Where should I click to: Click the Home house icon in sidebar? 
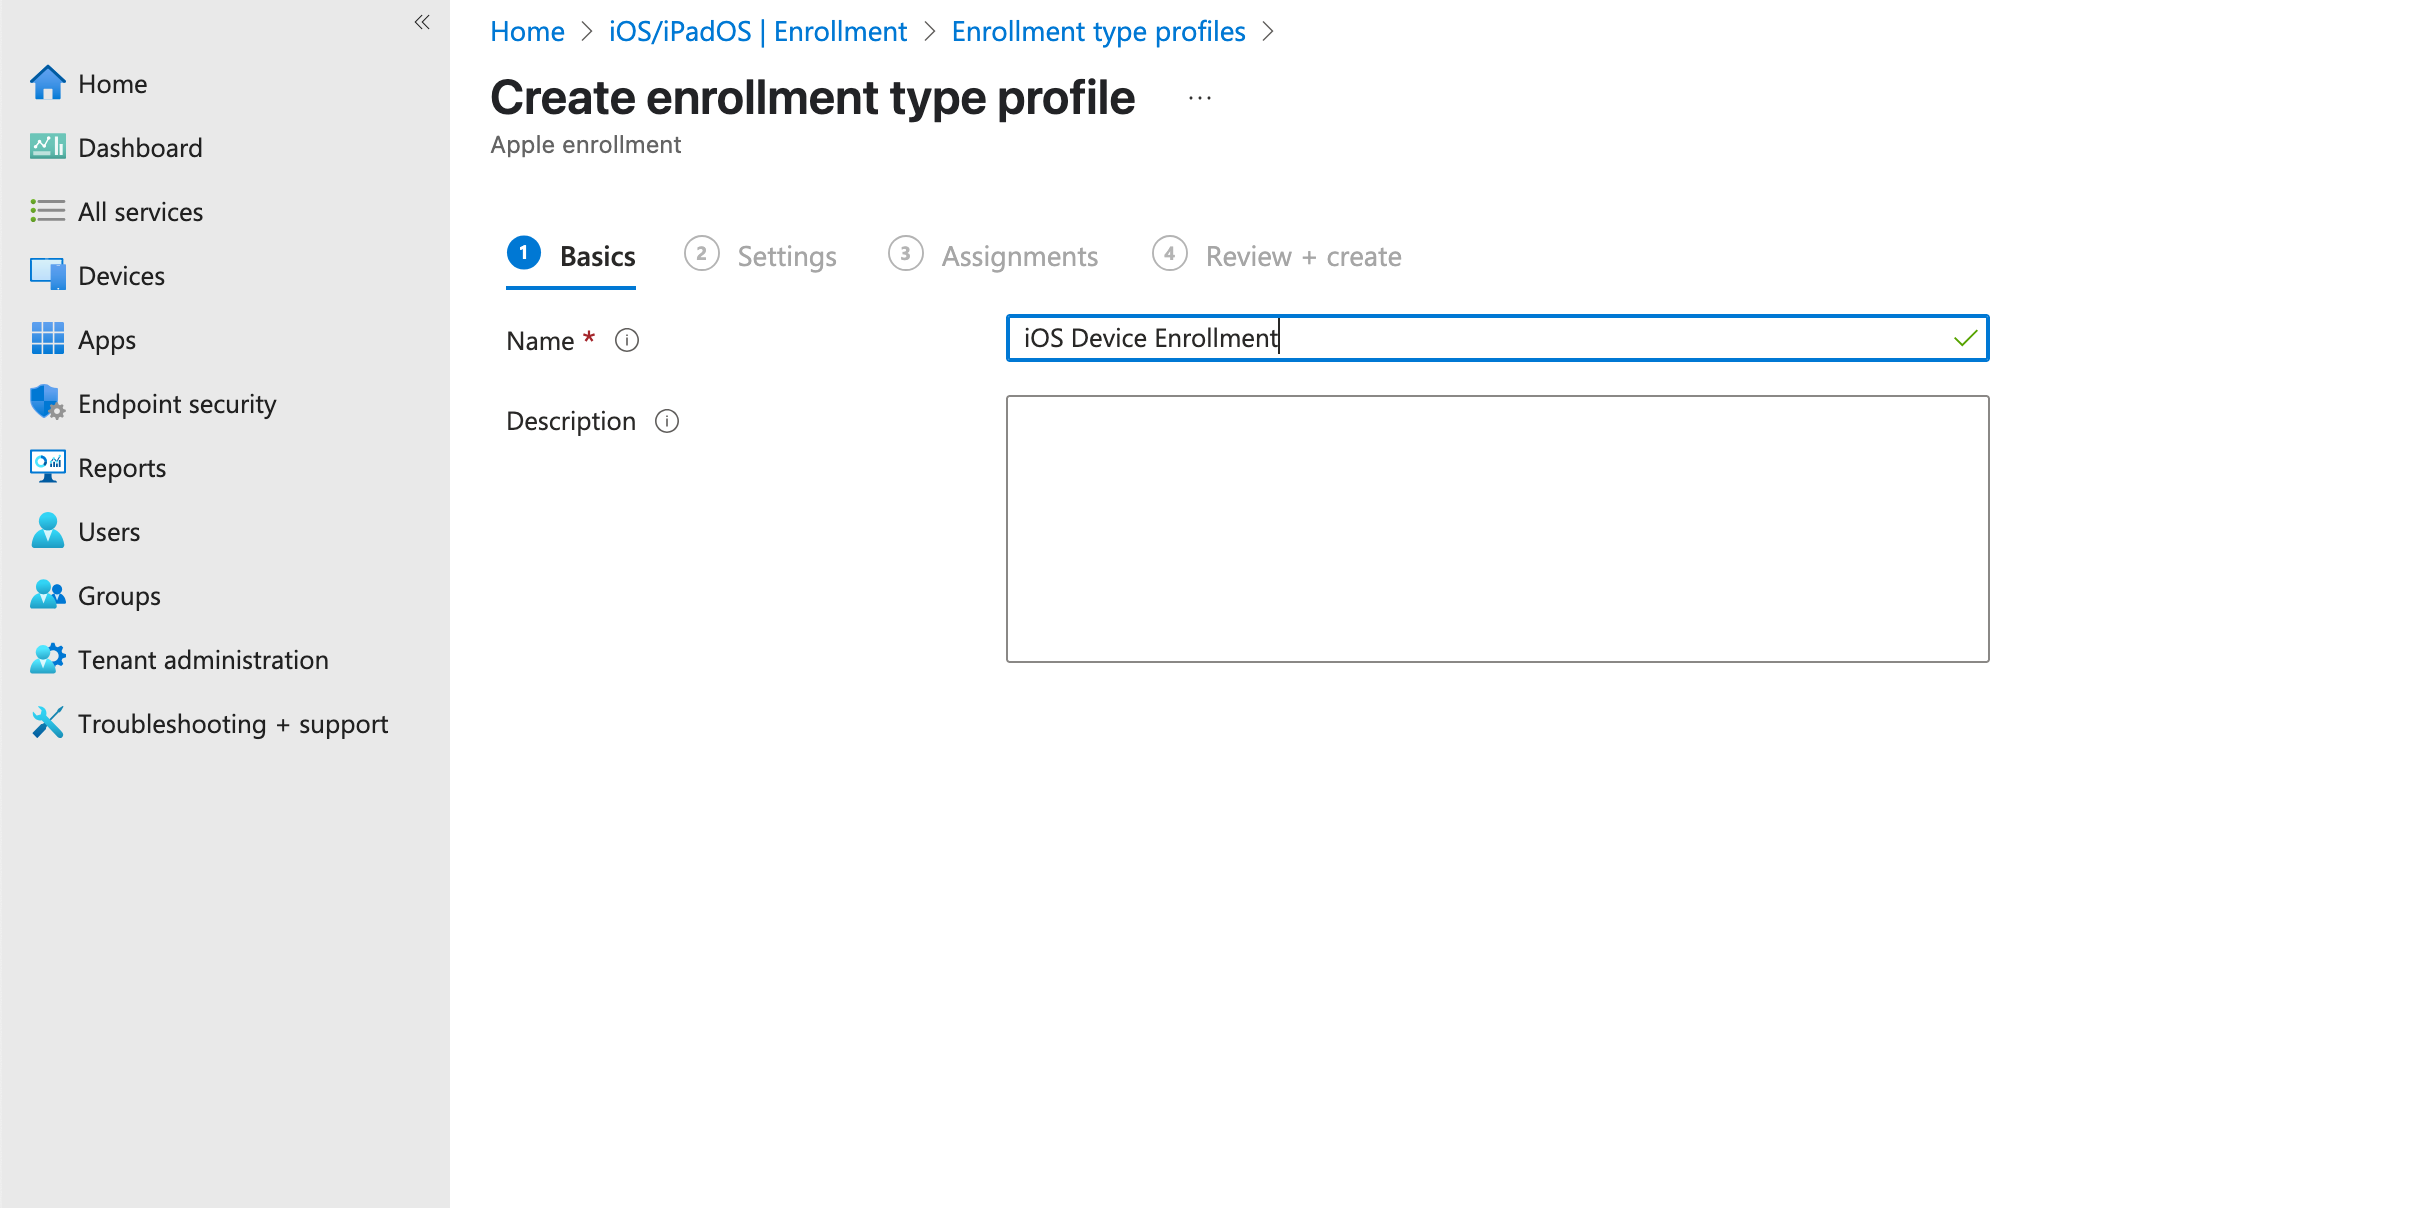47,84
